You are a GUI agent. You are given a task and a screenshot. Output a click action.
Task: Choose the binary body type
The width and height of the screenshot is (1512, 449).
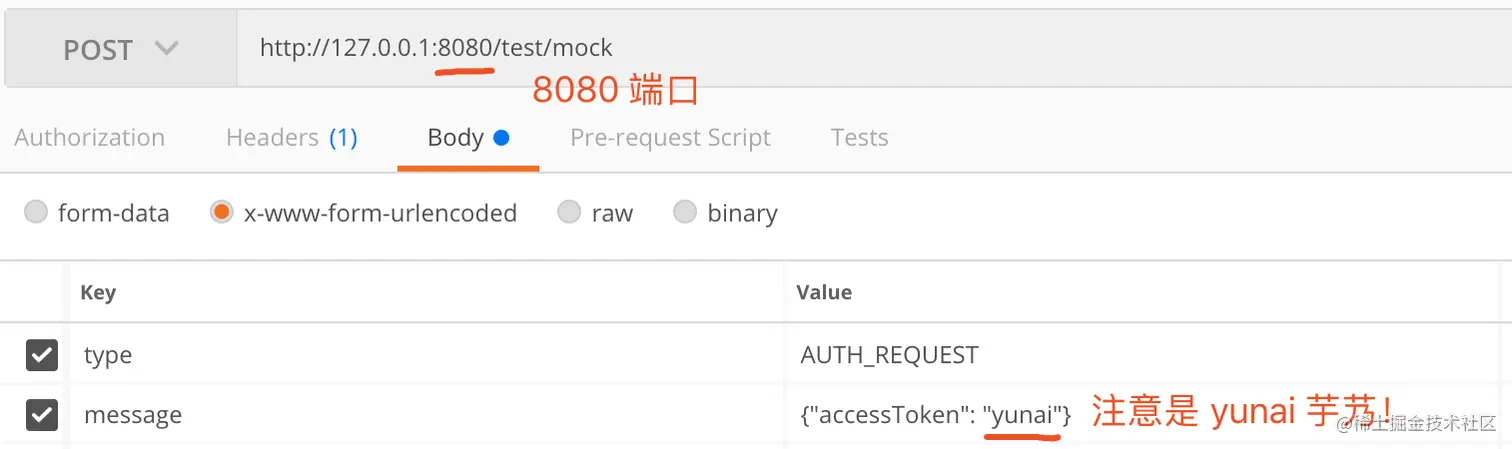tap(685, 212)
